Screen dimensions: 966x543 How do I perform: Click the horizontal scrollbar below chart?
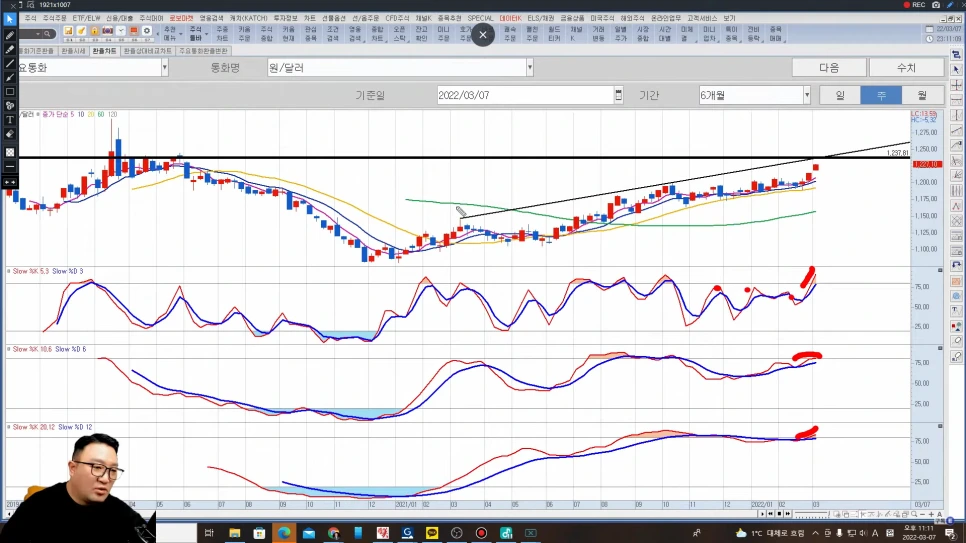coord(382,514)
